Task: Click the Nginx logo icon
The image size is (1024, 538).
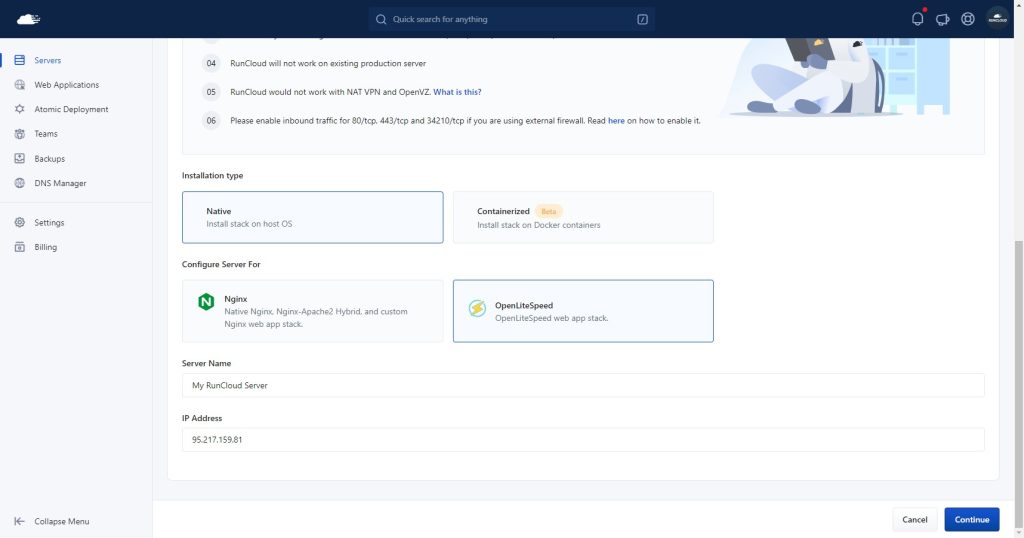Action: coord(206,302)
